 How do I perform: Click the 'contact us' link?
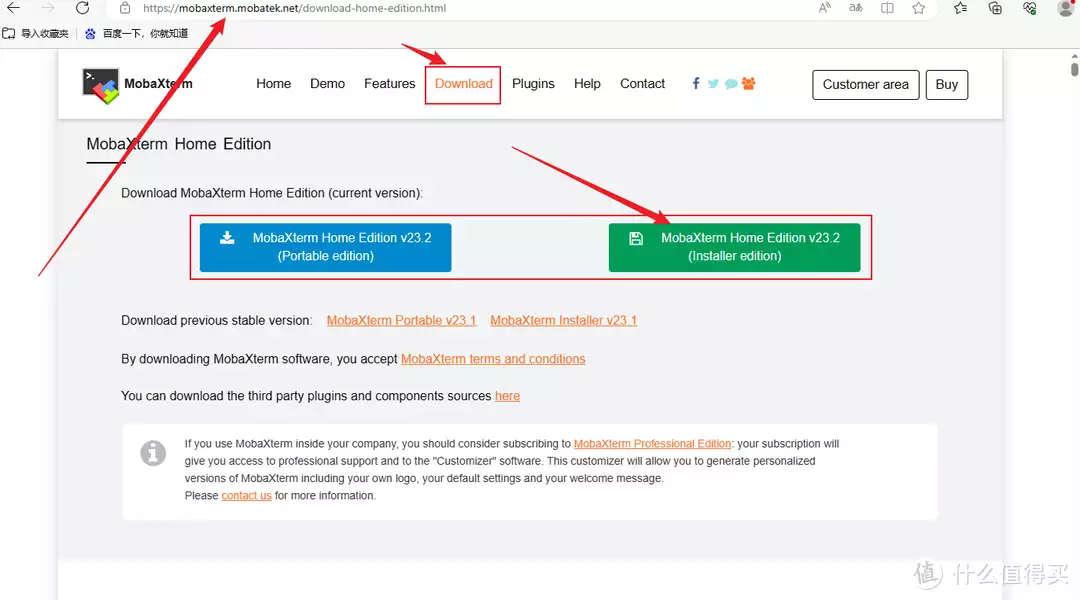tap(246, 495)
